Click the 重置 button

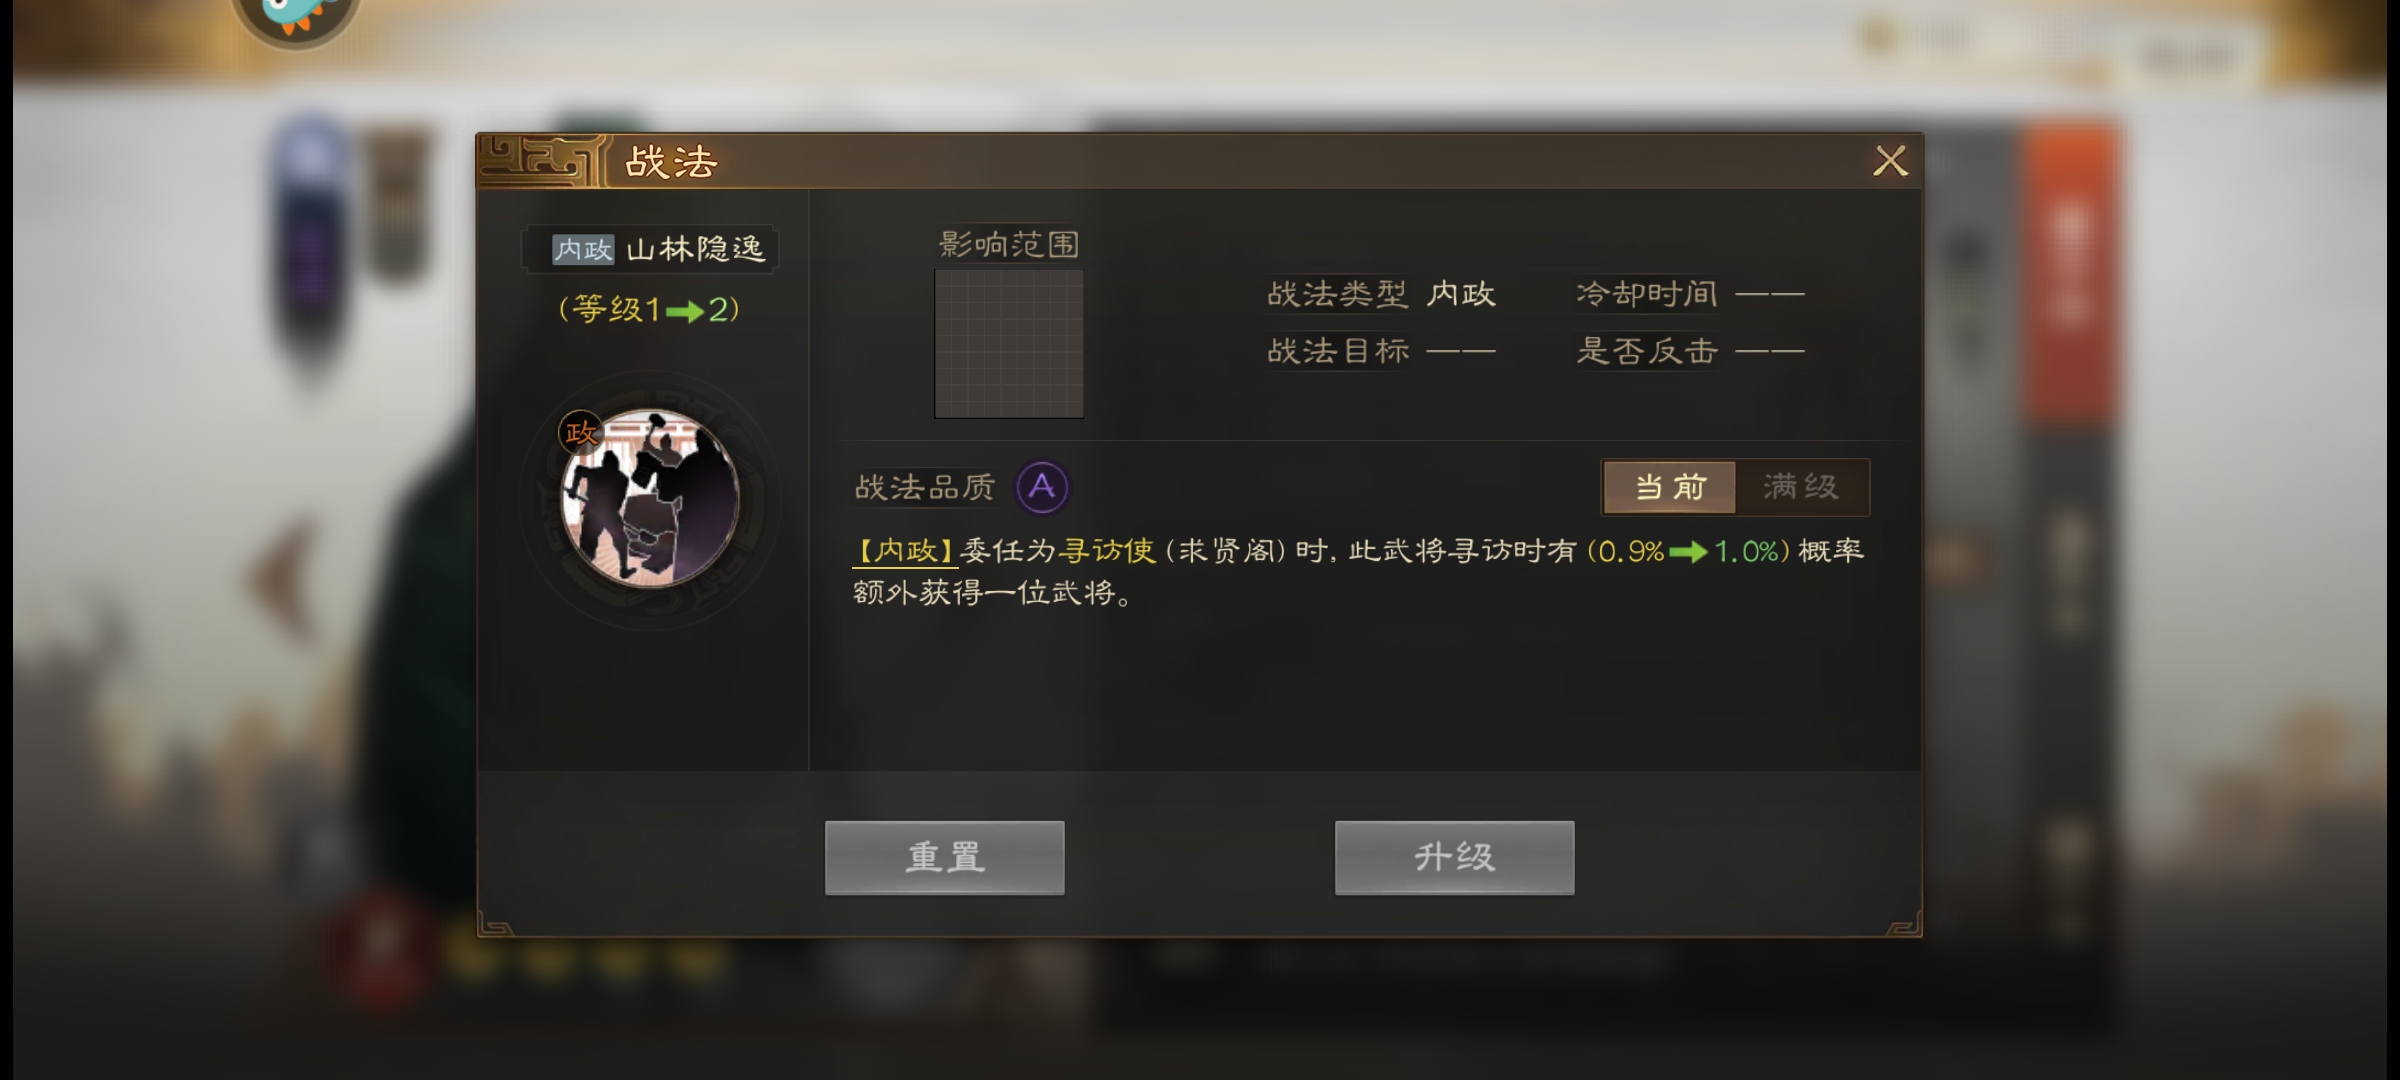tap(945, 858)
